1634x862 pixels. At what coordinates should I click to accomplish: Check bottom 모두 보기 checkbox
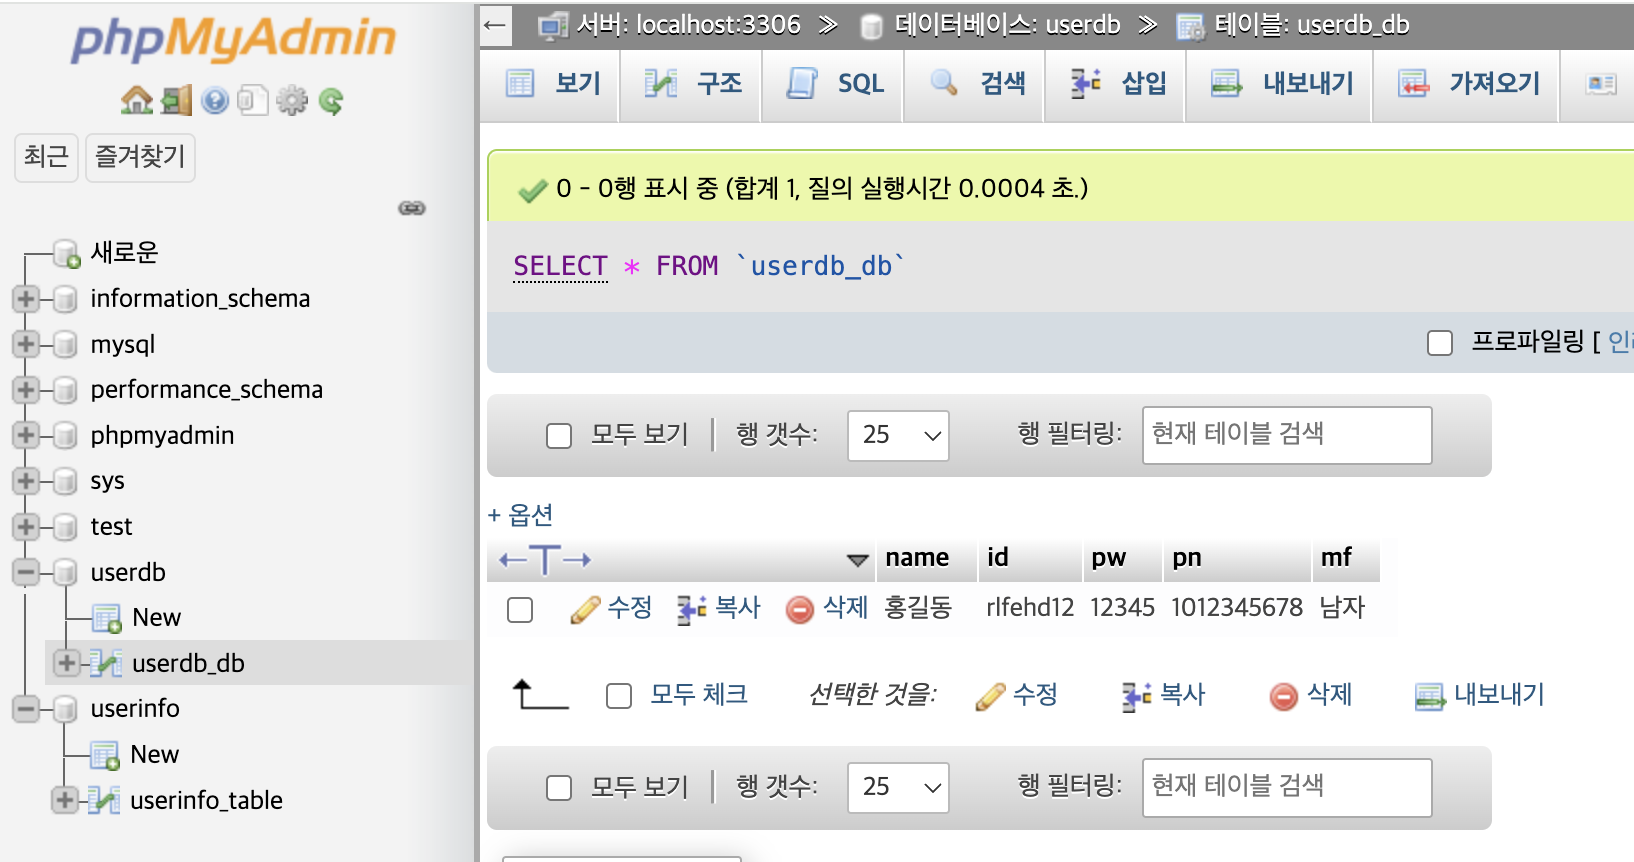click(x=559, y=788)
